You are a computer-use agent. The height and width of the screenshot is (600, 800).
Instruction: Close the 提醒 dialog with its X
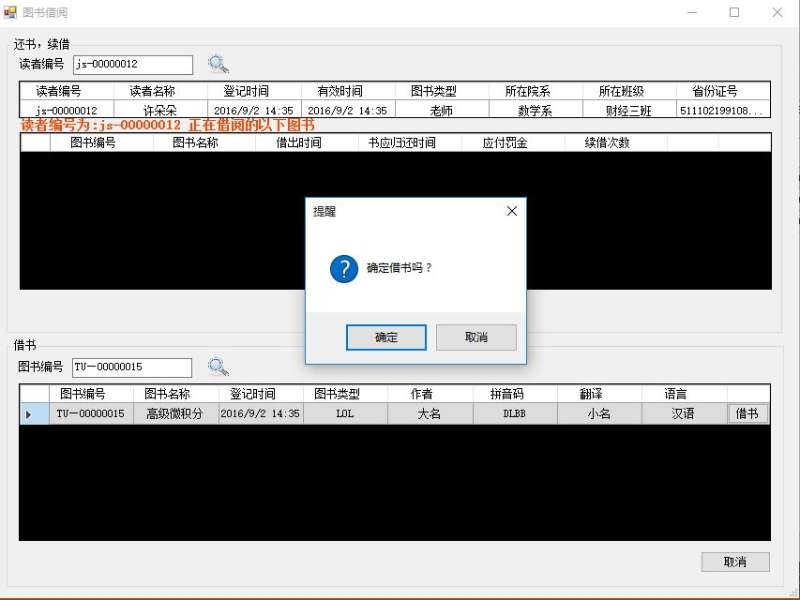[x=512, y=211]
